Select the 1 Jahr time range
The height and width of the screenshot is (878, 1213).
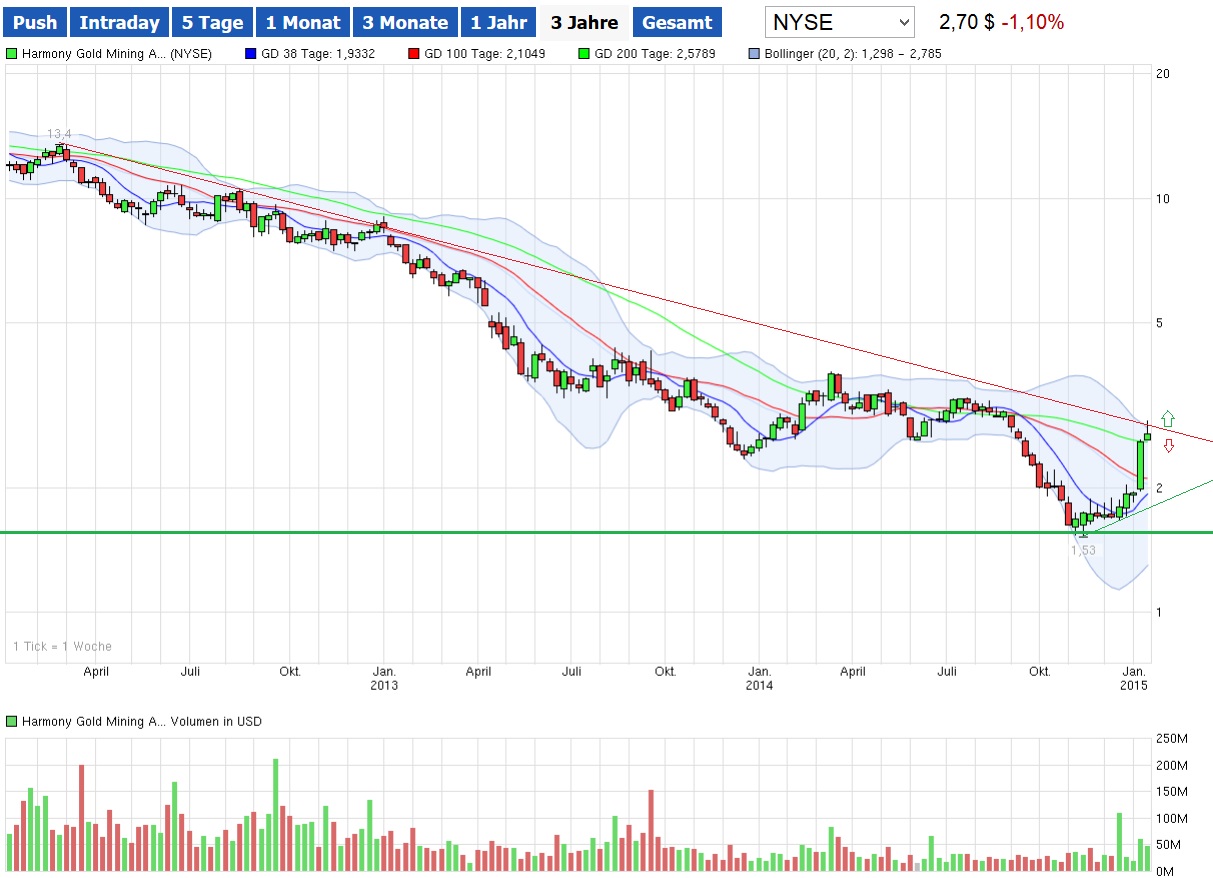(x=498, y=21)
